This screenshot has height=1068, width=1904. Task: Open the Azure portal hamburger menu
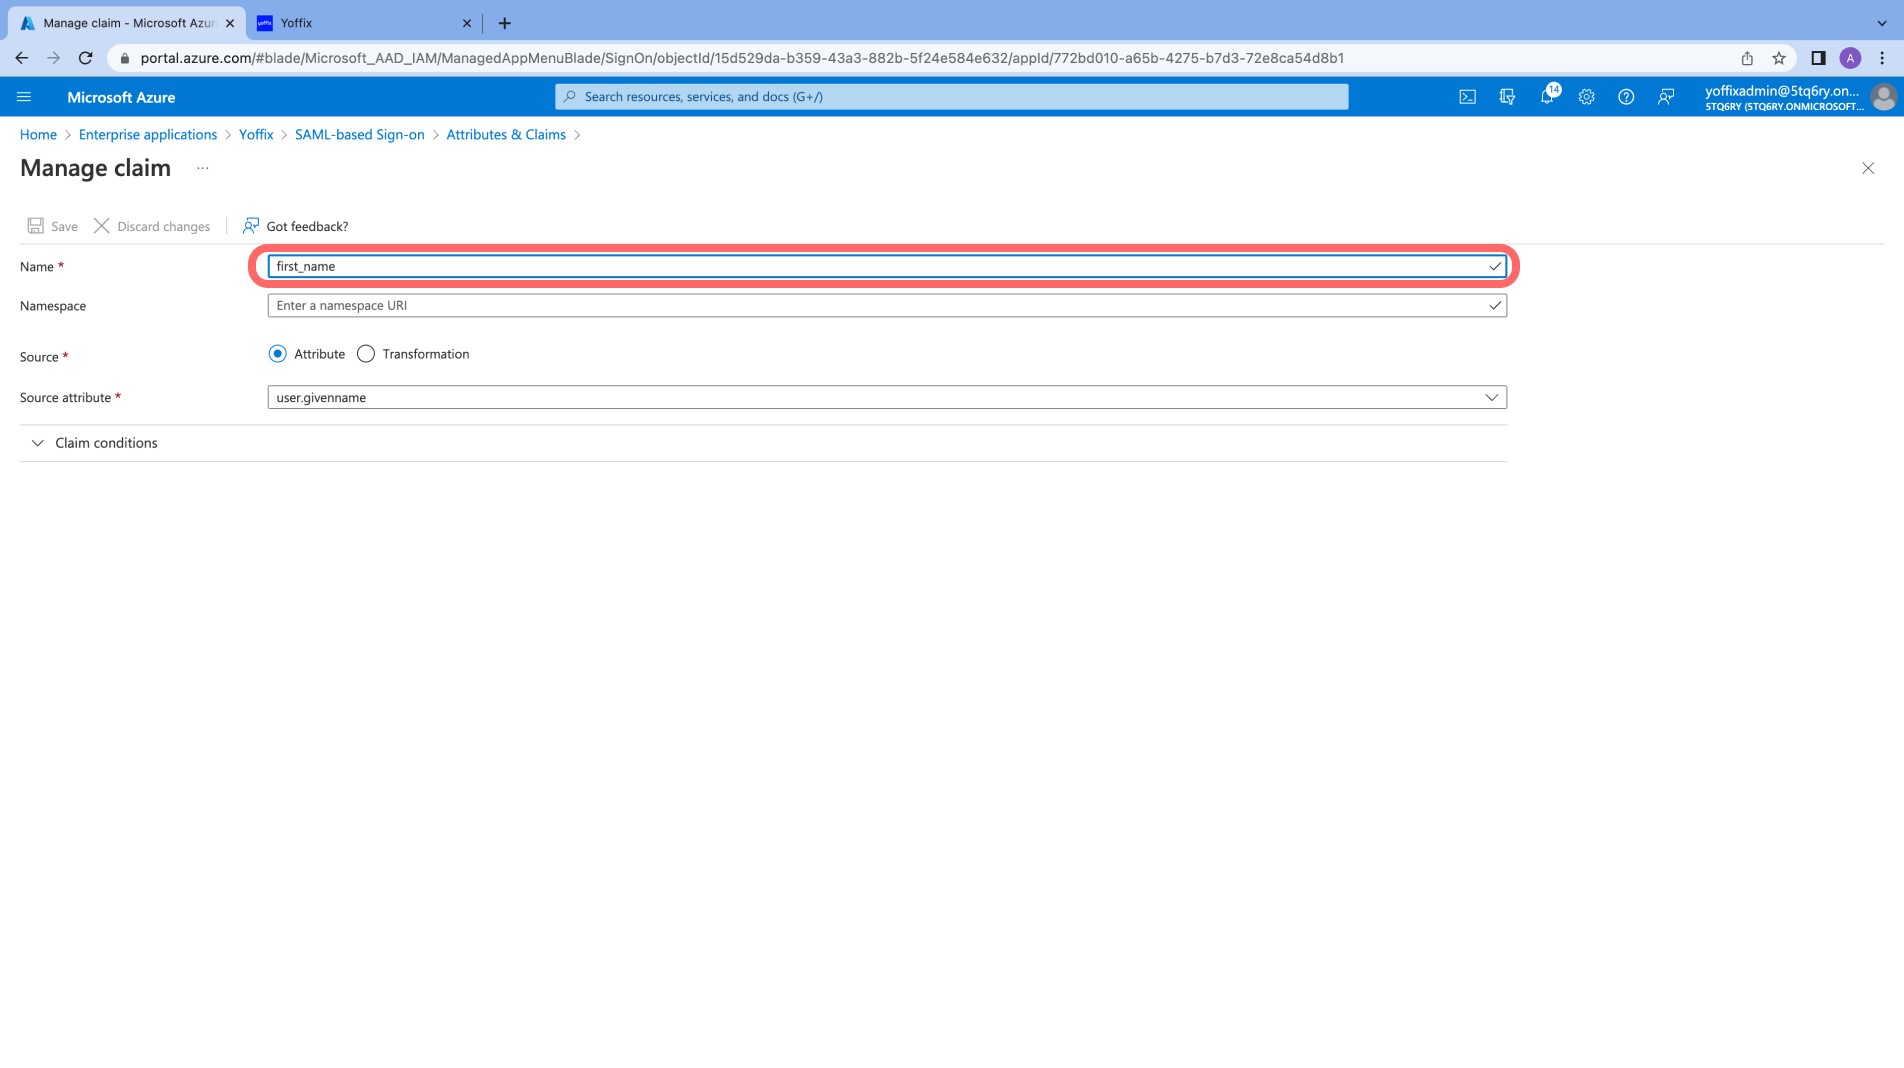point(24,97)
